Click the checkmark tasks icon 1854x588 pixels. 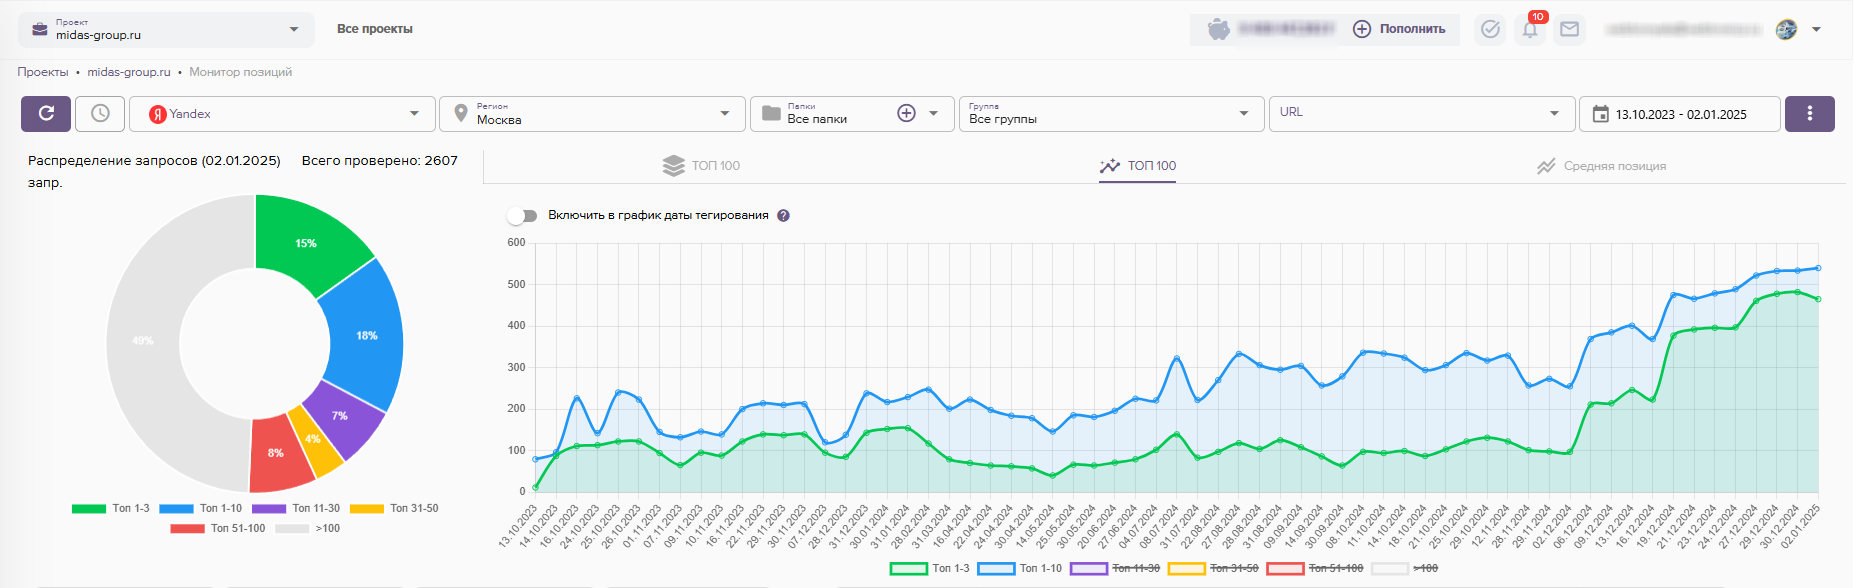click(x=1490, y=30)
